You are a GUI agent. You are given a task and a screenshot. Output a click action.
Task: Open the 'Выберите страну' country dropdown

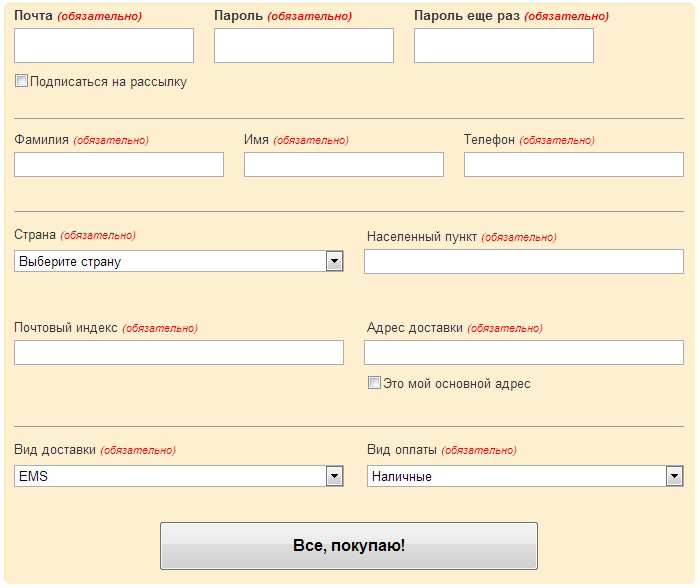point(170,262)
